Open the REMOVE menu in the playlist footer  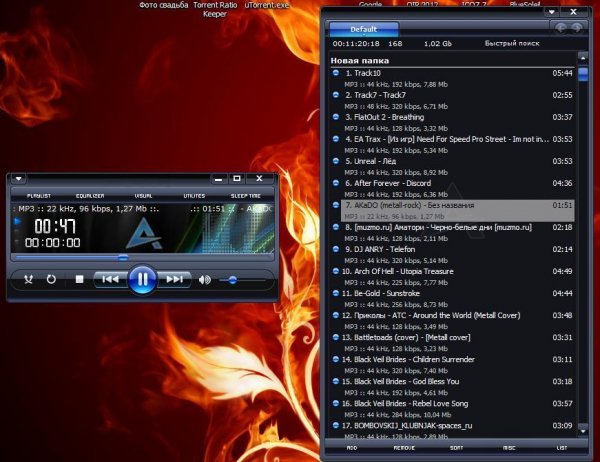[x=404, y=448]
